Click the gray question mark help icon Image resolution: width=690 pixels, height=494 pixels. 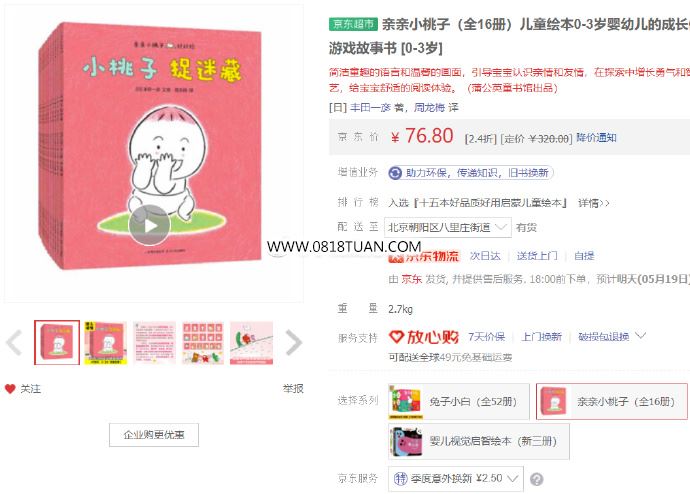pyautogui.click(x=536, y=479)
